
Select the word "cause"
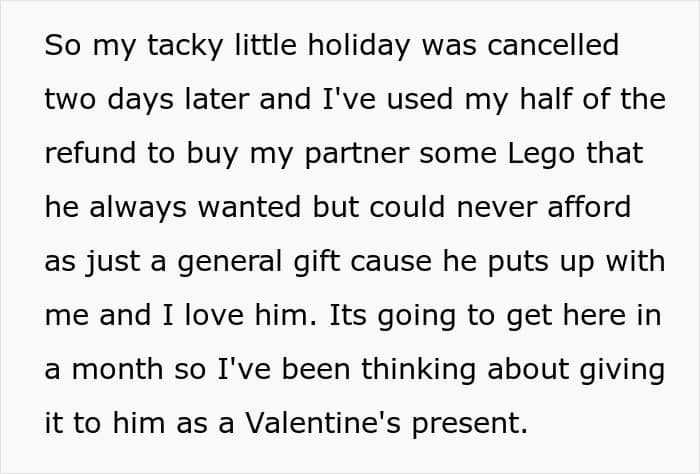click(x=410, y=261)
